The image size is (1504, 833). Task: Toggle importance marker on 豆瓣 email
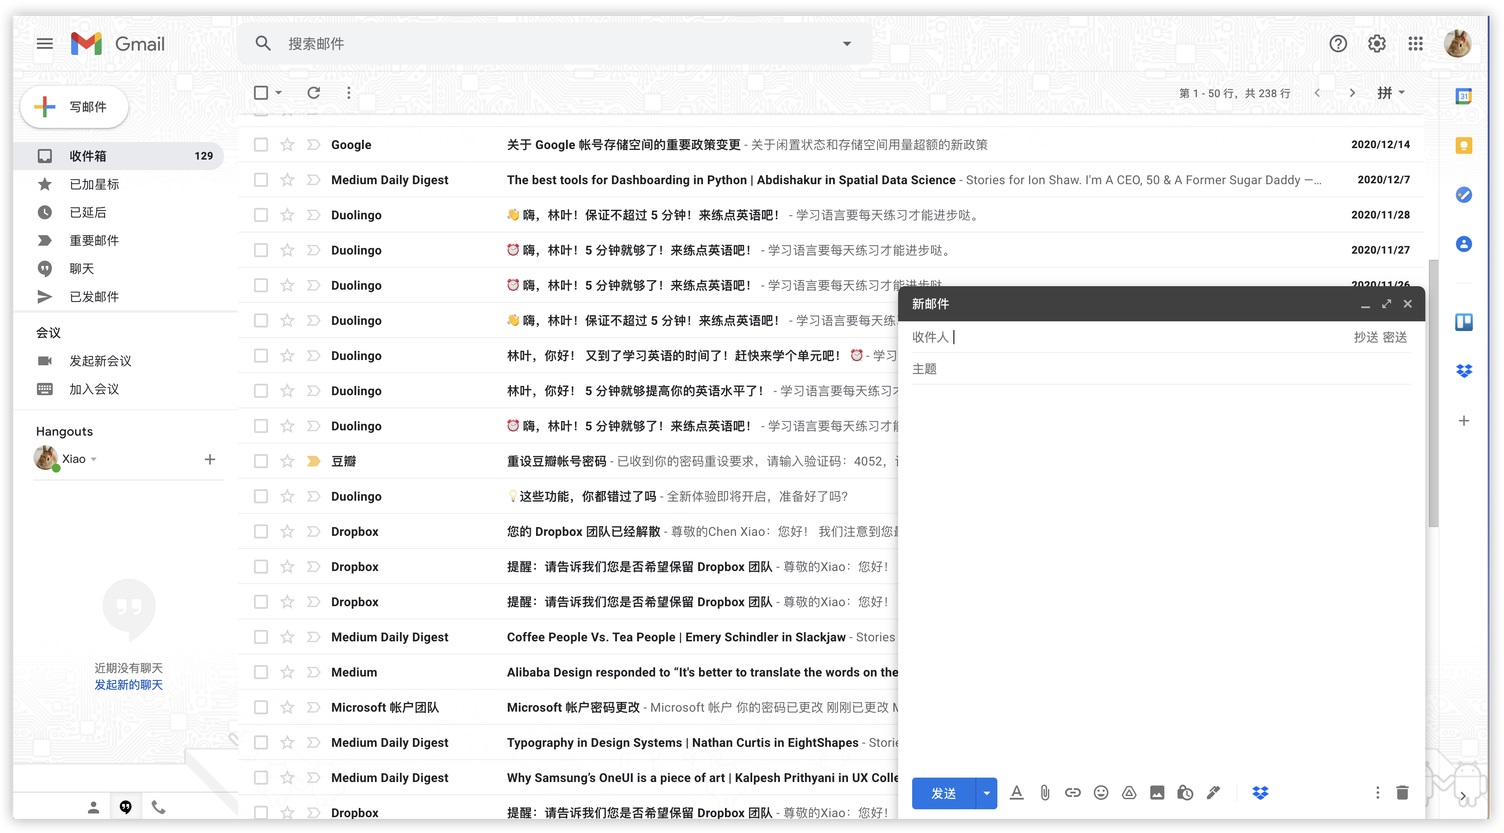coord(313,461)
